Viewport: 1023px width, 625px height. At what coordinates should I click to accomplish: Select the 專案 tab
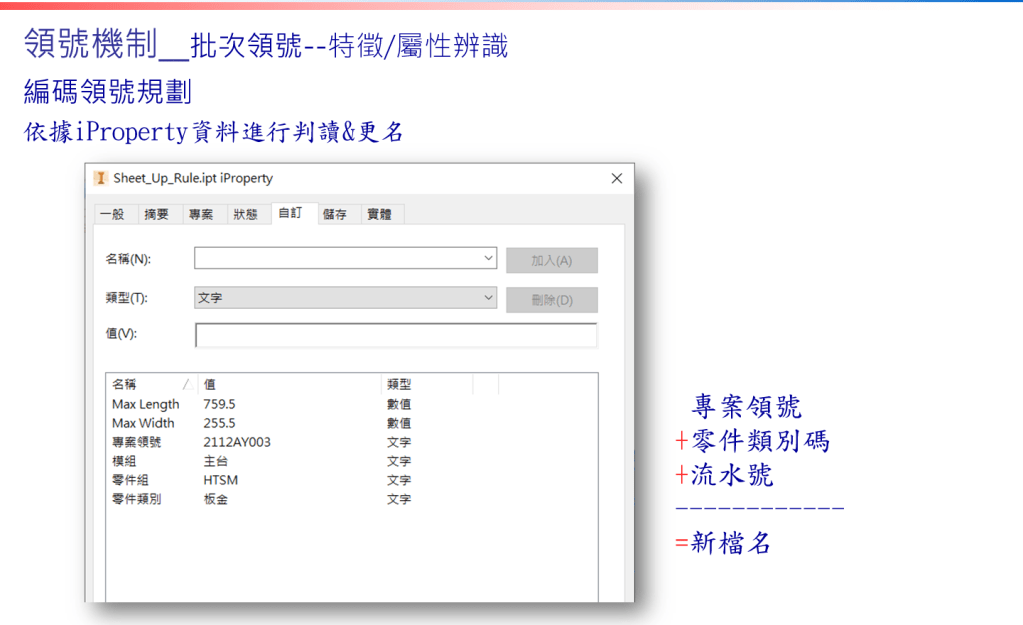(201, 214)
